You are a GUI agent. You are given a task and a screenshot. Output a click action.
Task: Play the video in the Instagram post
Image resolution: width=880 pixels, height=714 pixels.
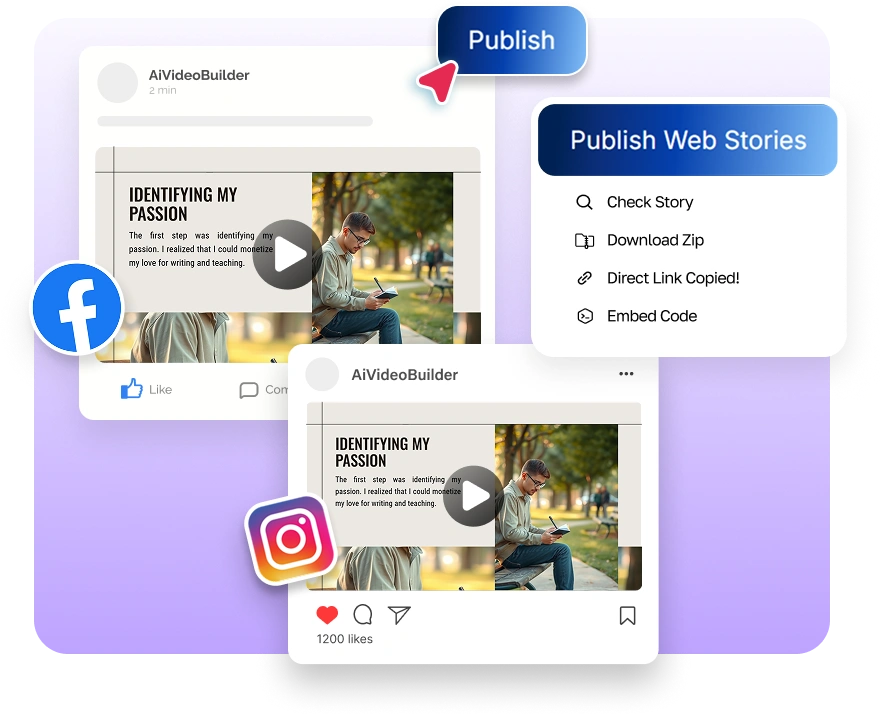(474, 496)
